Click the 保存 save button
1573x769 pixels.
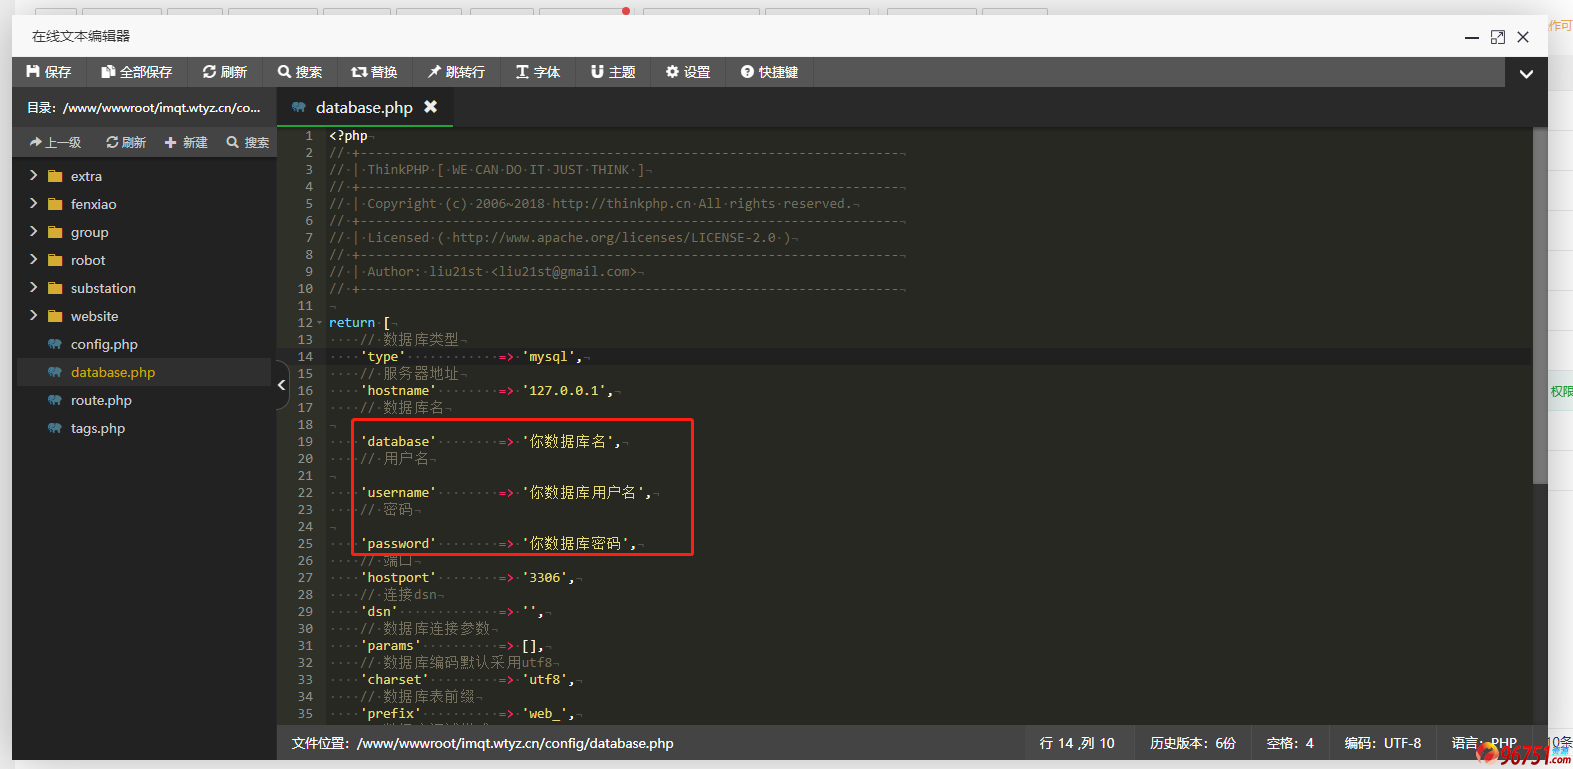(49, 72)
